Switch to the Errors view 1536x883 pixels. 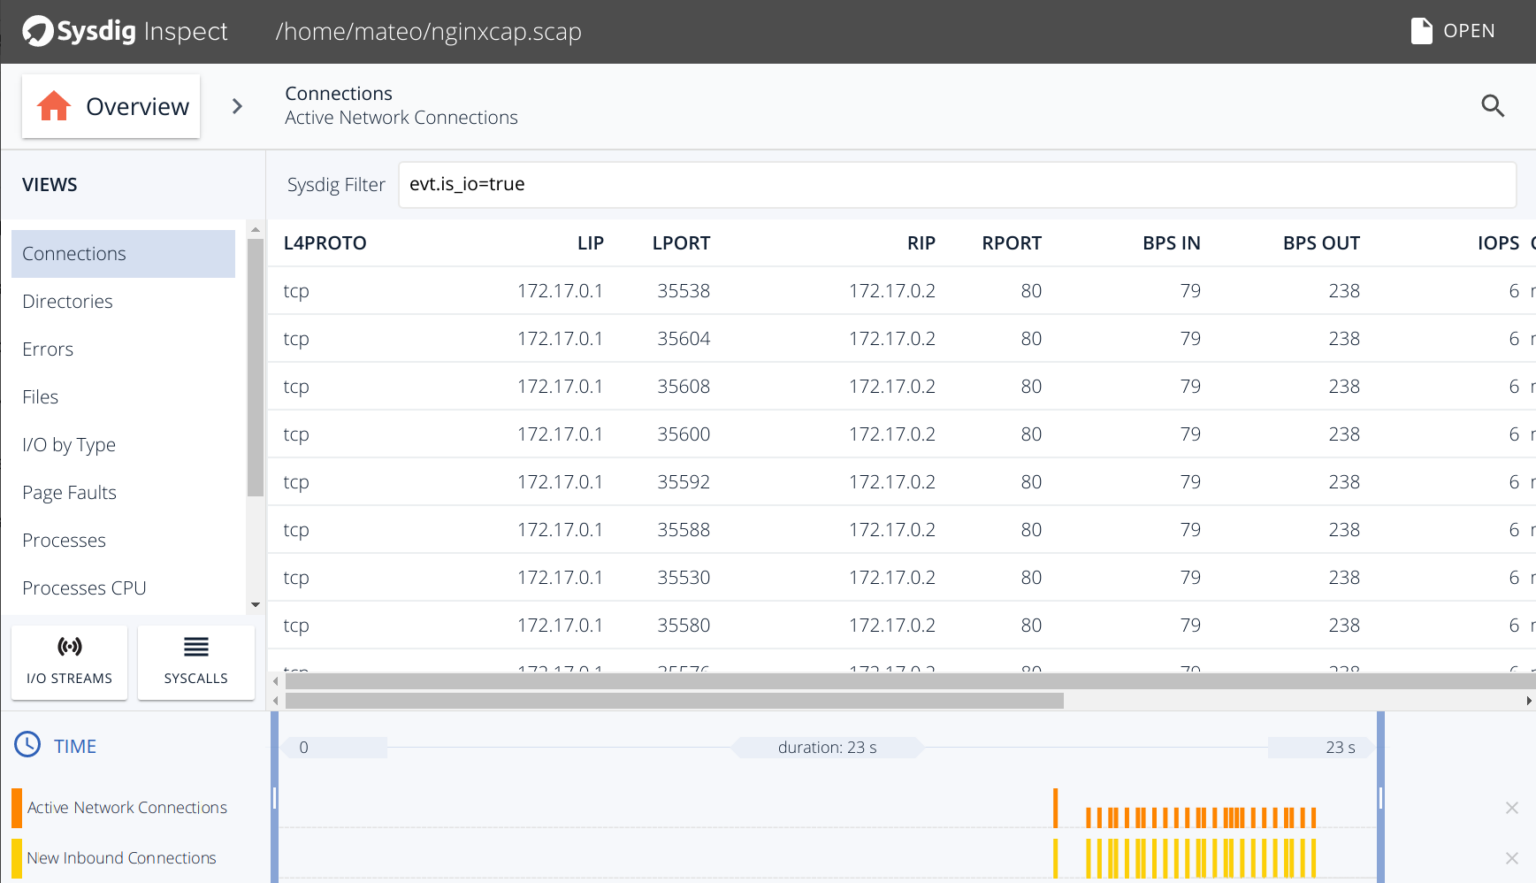[x=47, y=349]
